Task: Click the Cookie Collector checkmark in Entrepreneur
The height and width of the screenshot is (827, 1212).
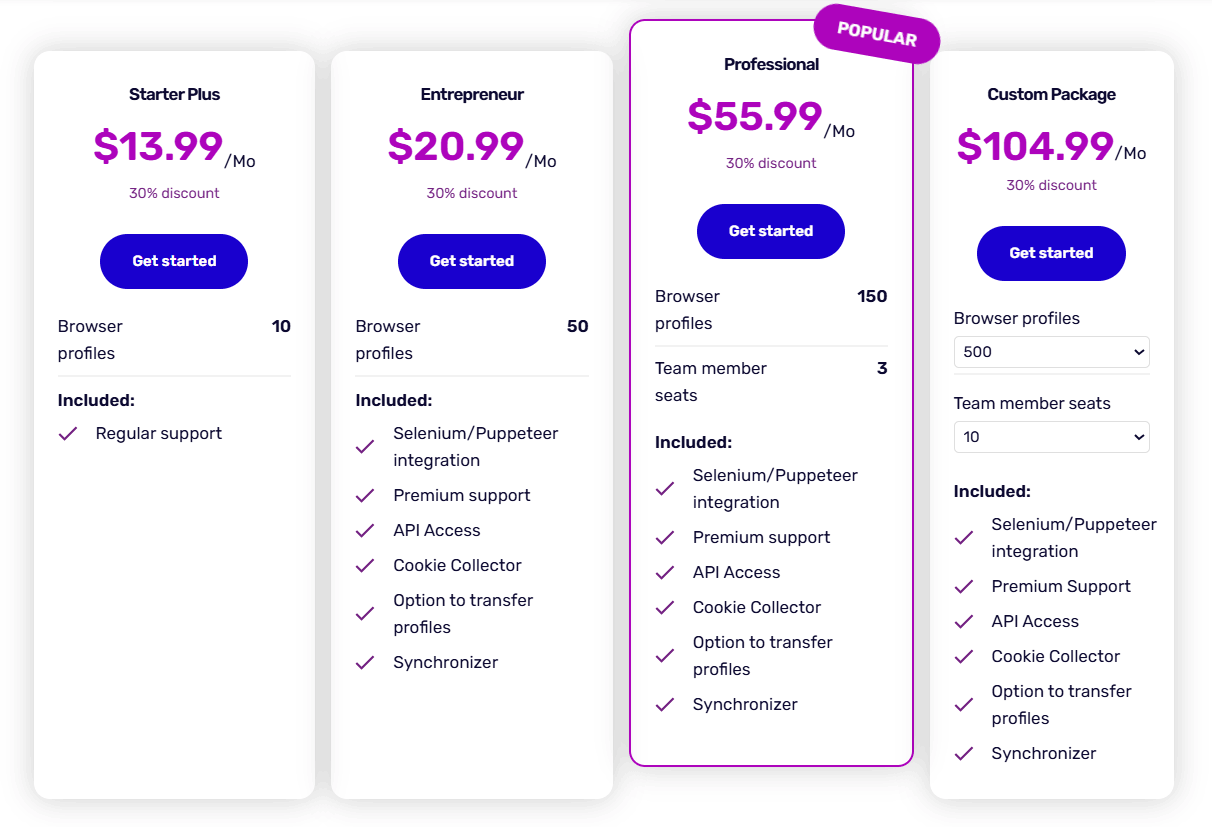Action: point(365,565)
